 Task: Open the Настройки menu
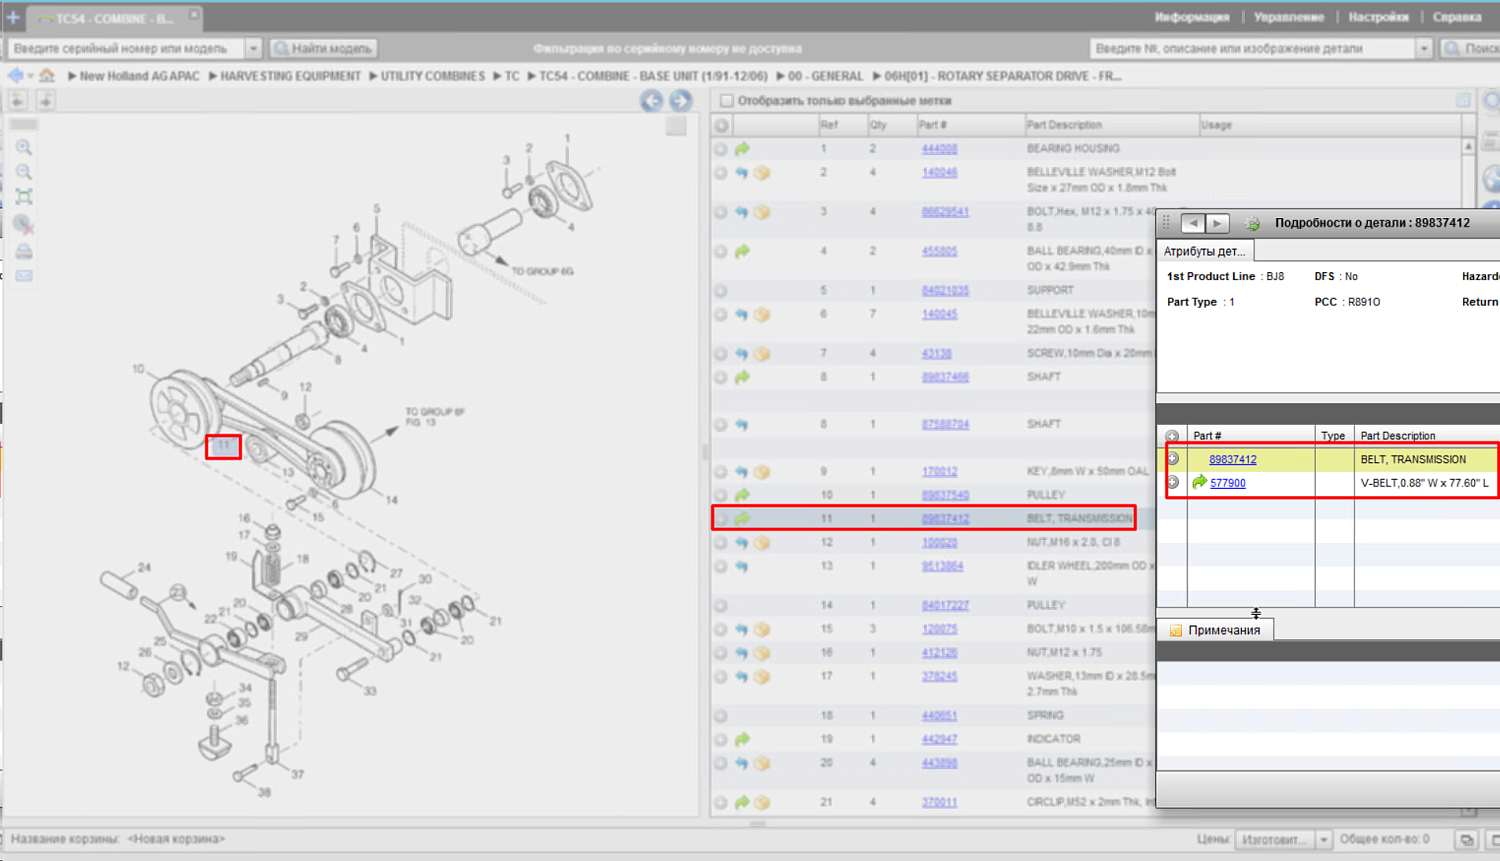click(x=1378, y=17)
